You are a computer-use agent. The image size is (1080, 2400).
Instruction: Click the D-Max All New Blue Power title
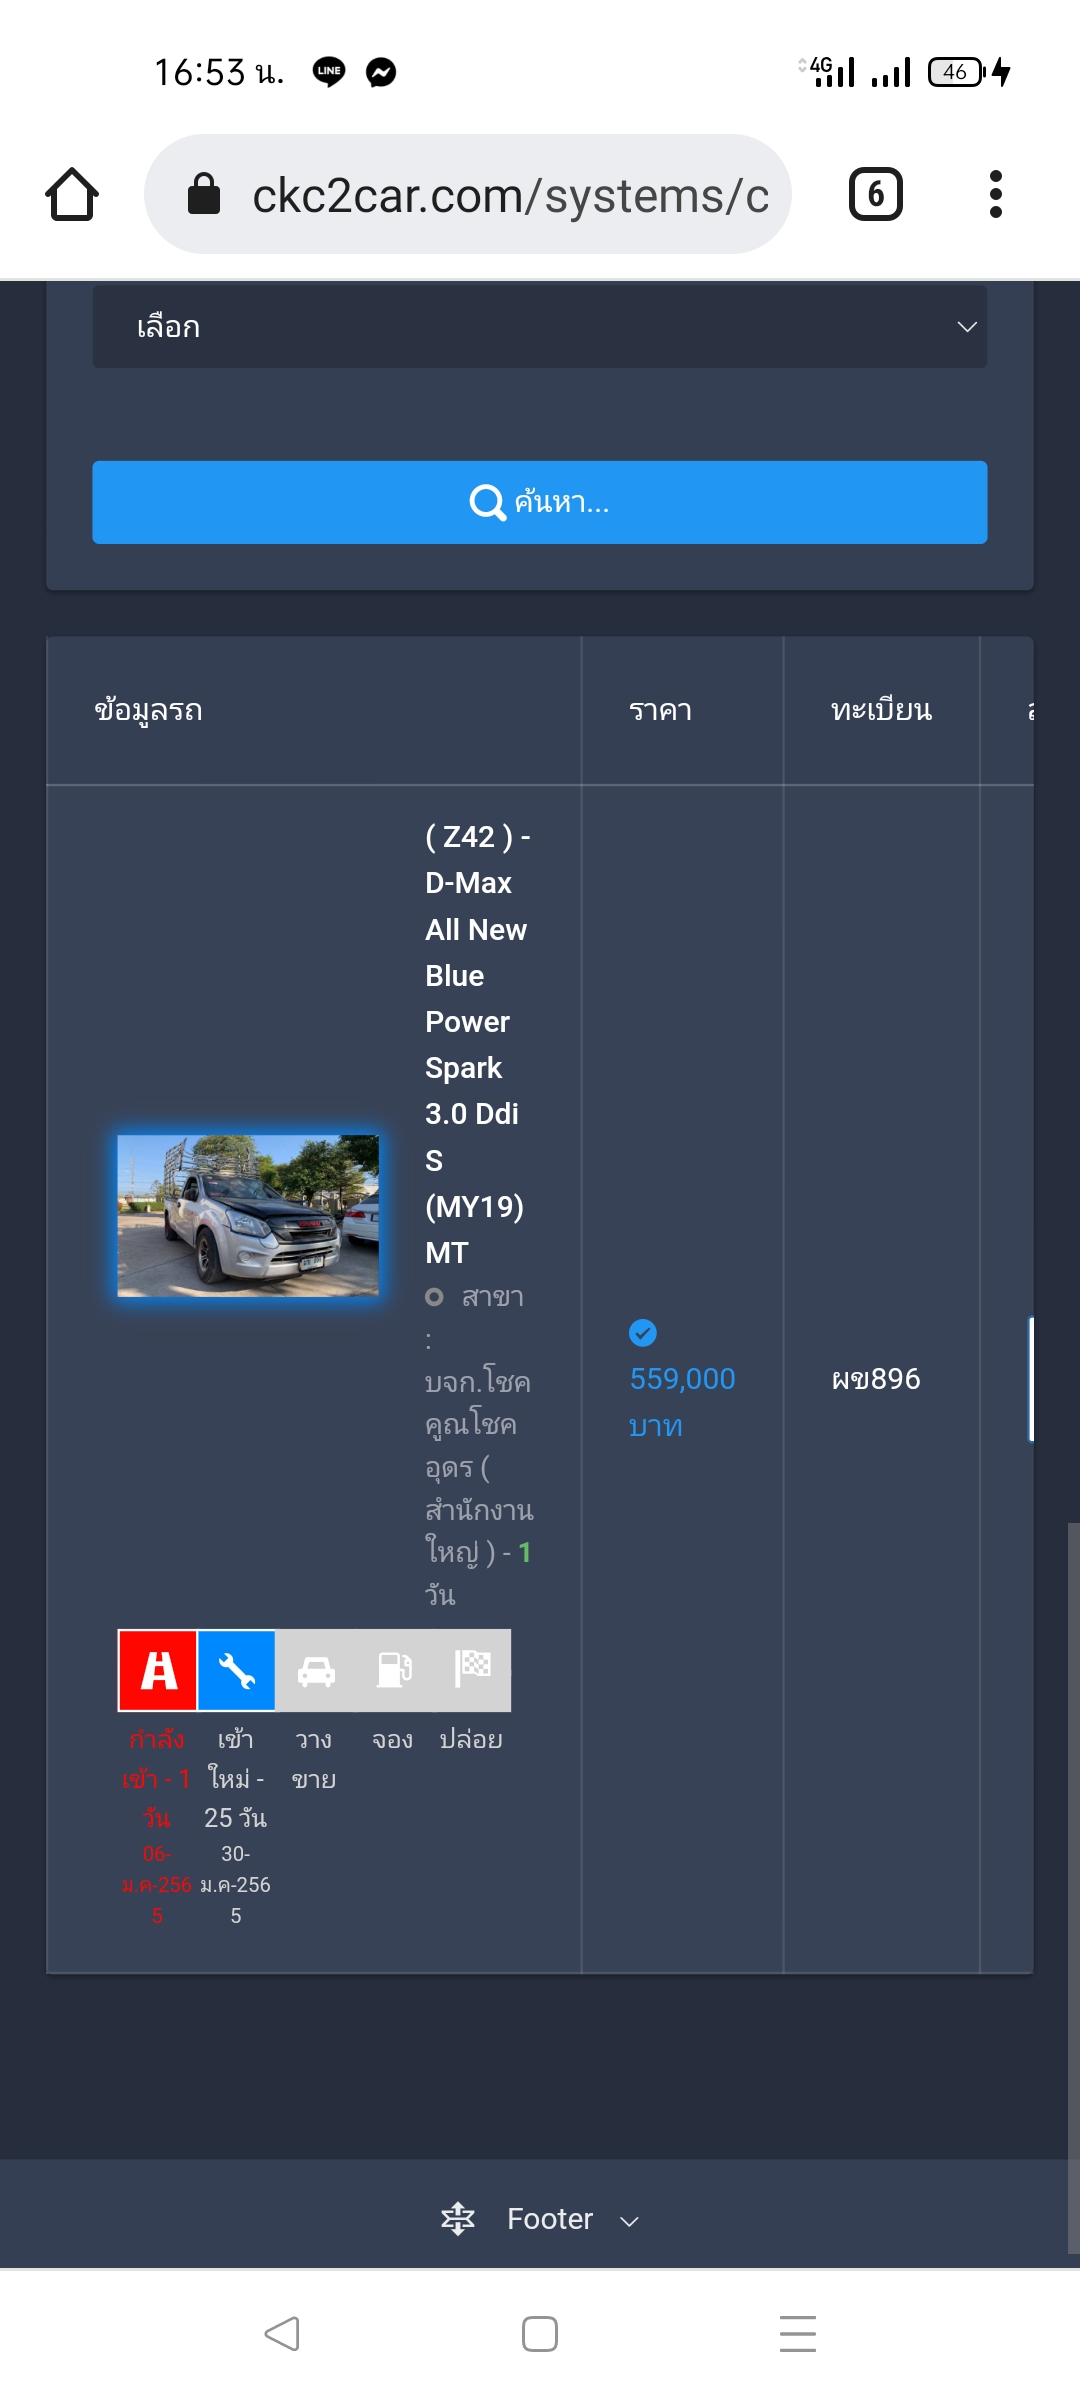tap(477, 1044)
